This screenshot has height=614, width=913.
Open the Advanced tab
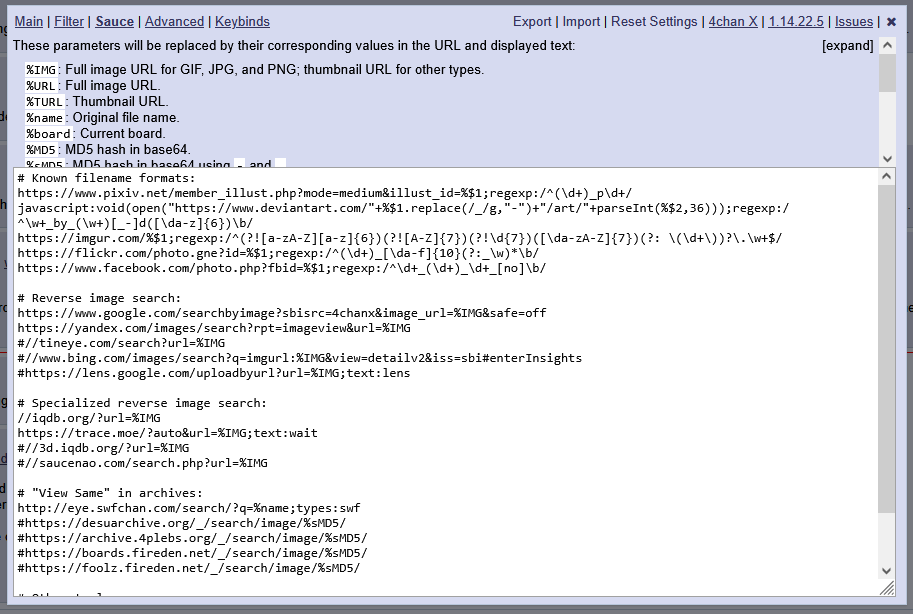(x=174, y=22)
